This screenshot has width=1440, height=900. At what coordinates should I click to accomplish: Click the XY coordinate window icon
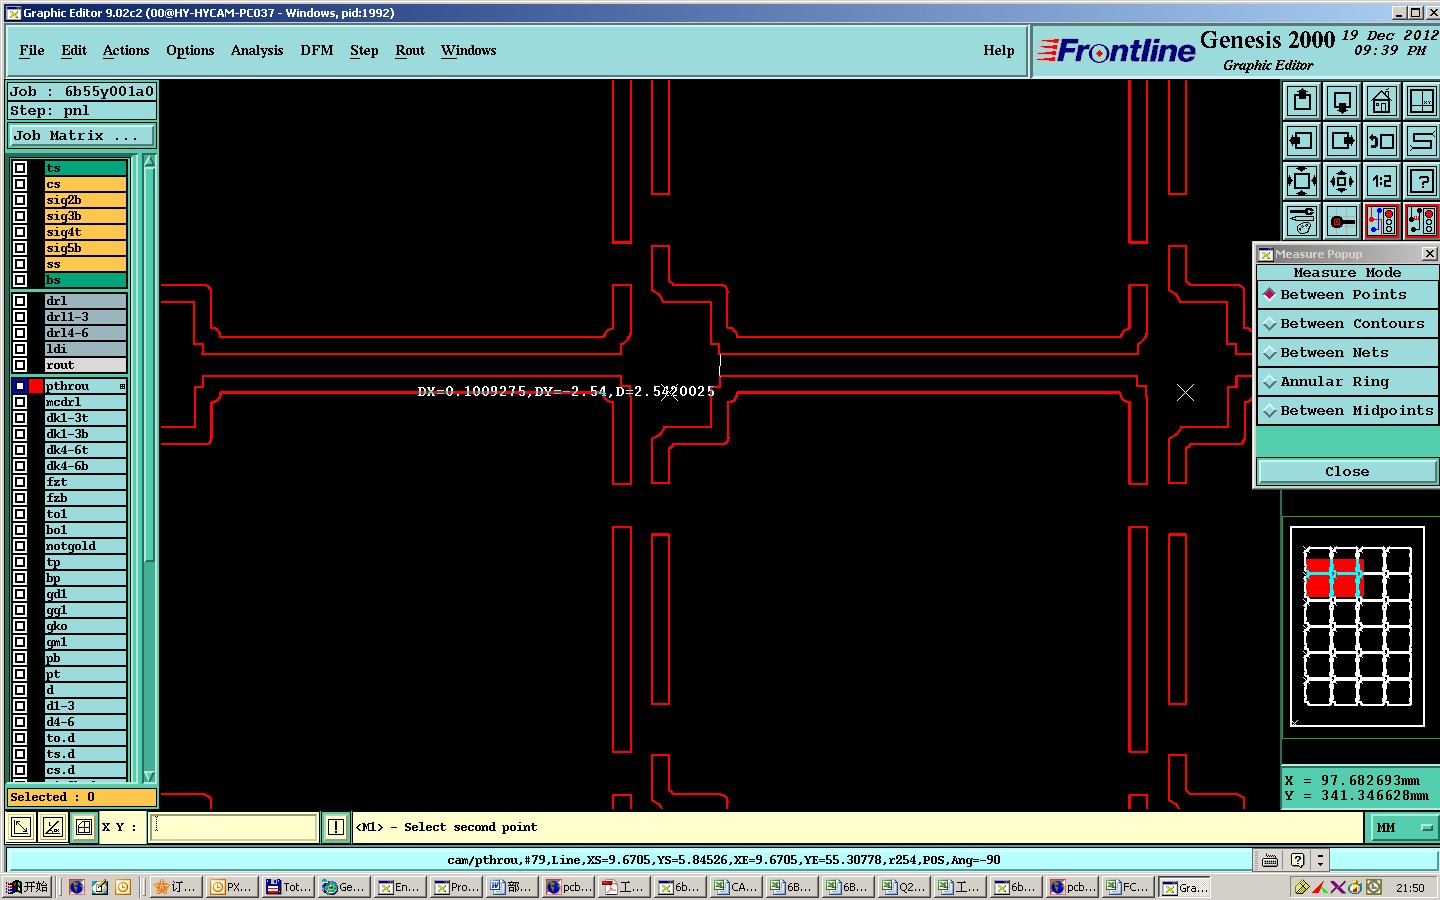click(x=1421, y=101)
